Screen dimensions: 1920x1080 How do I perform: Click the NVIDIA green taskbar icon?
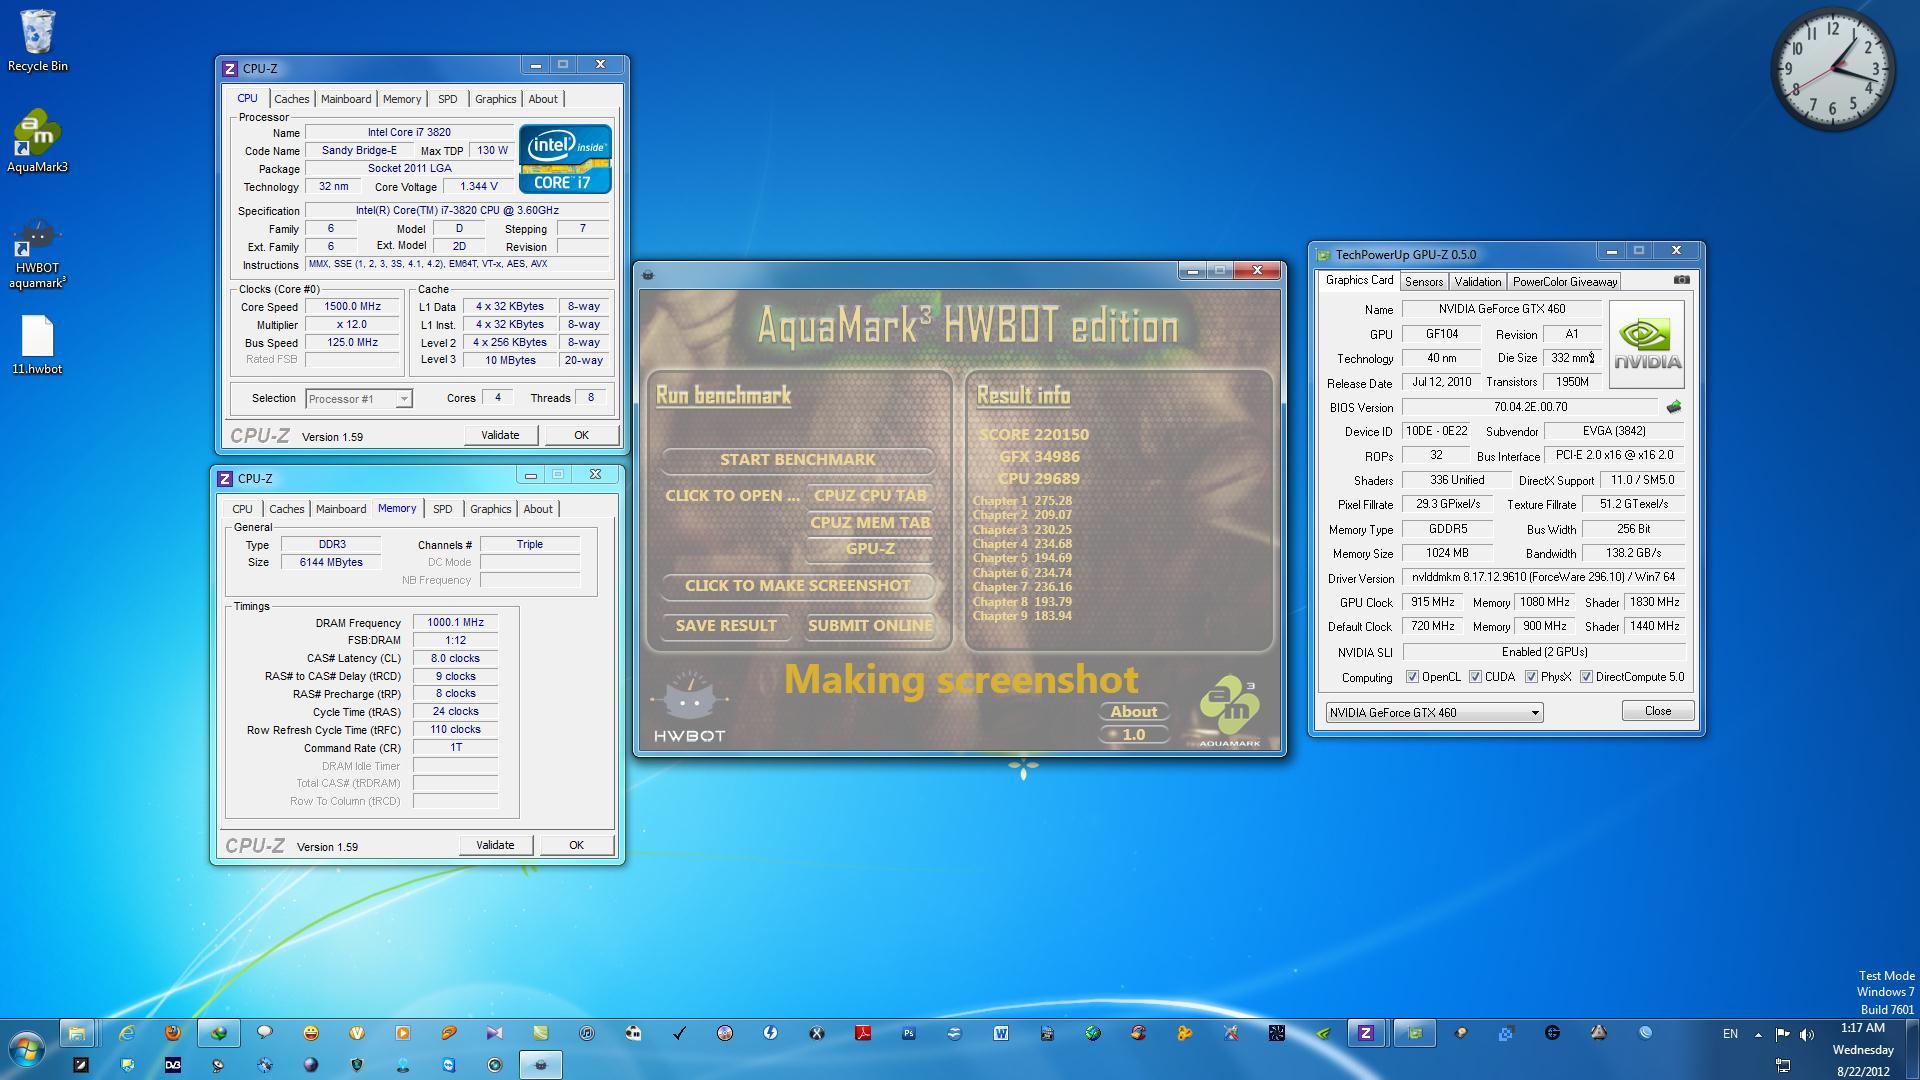[x=1323, y=1033]
